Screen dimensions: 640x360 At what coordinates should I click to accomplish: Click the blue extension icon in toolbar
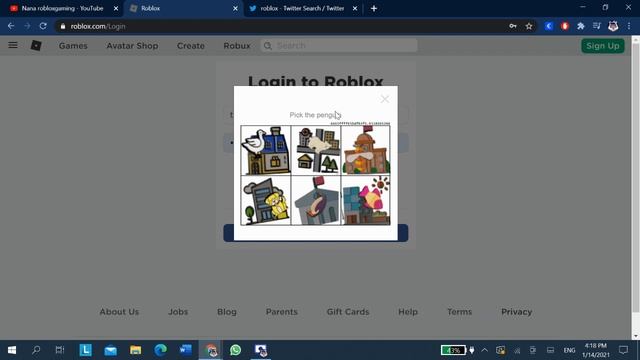point(549,26)
